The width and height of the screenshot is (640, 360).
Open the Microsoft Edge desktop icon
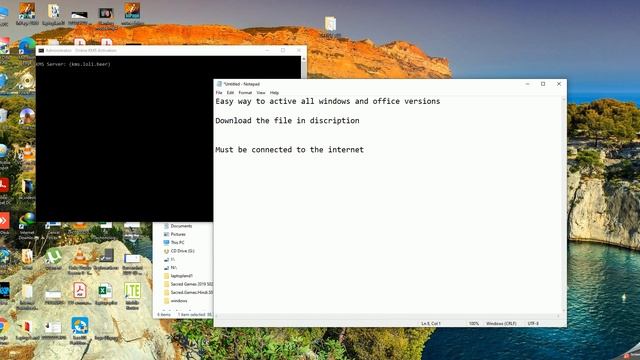tap(27, 46)
